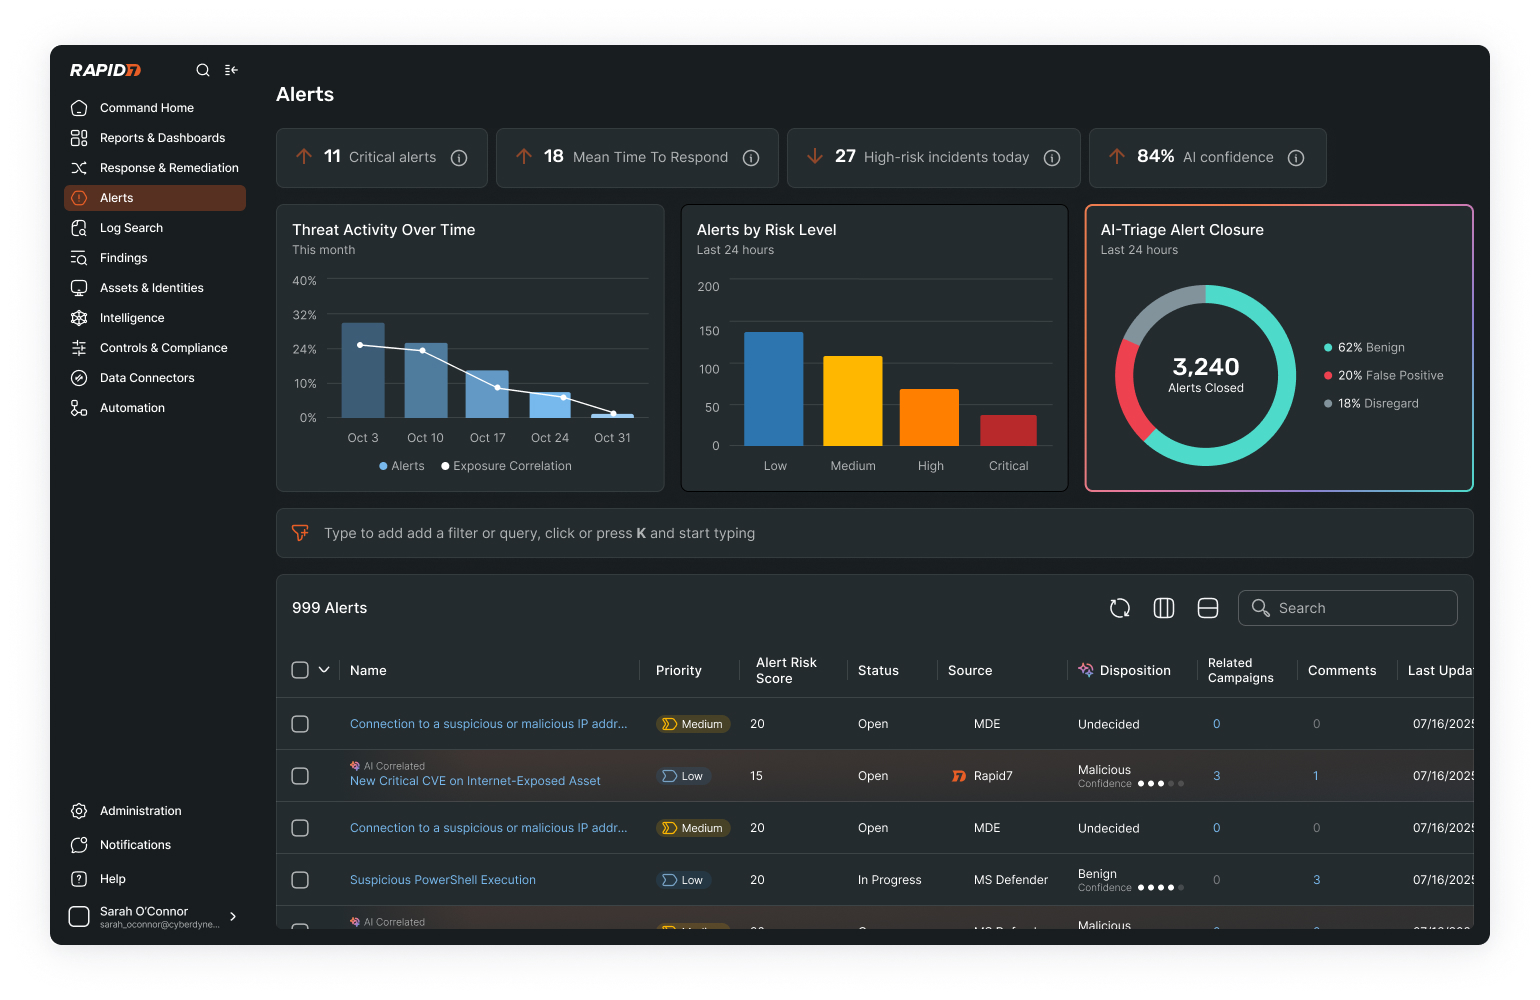Image resolution: width=1540 pixels, height=1000 pixels.
Task: Click the filter or query input bar
Action: pos(875,533)
